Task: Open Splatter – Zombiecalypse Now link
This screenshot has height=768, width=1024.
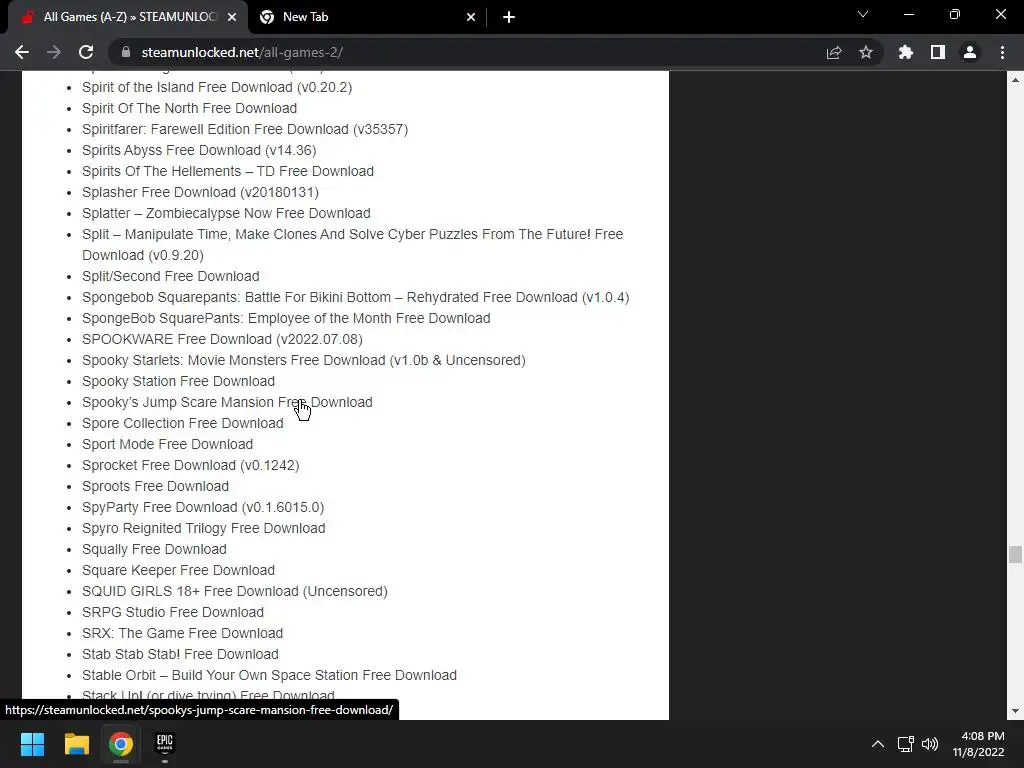Action: coord(226,213)
